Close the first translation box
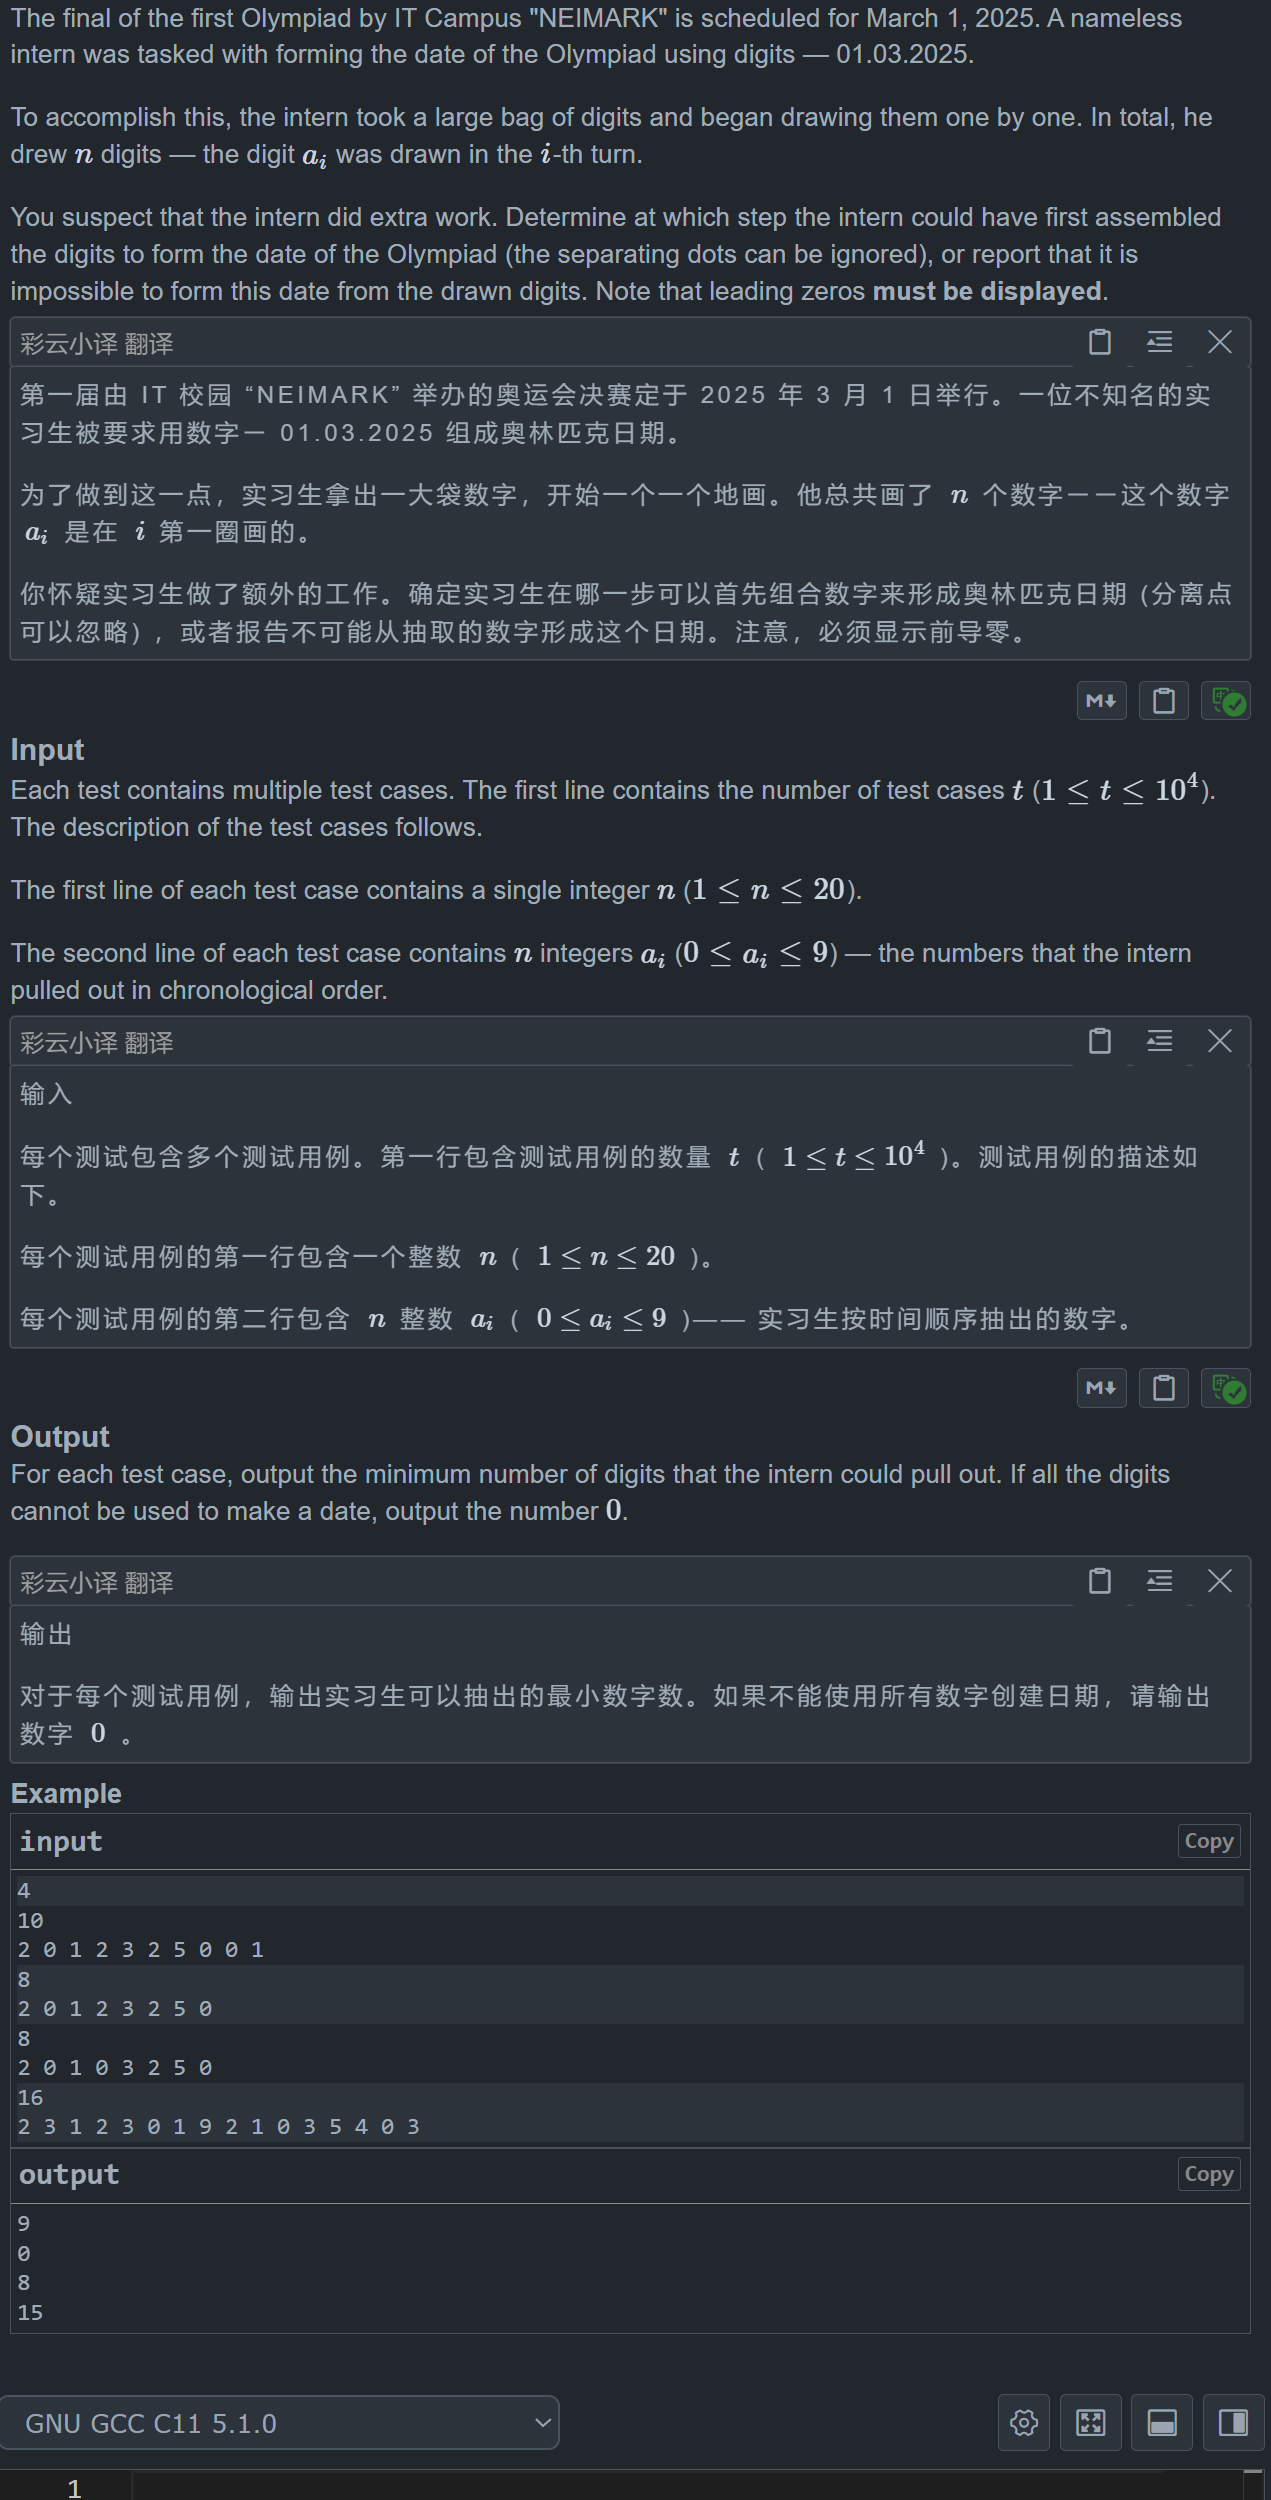Viewport: 1271px width, 2500px height. (1220, 342)
